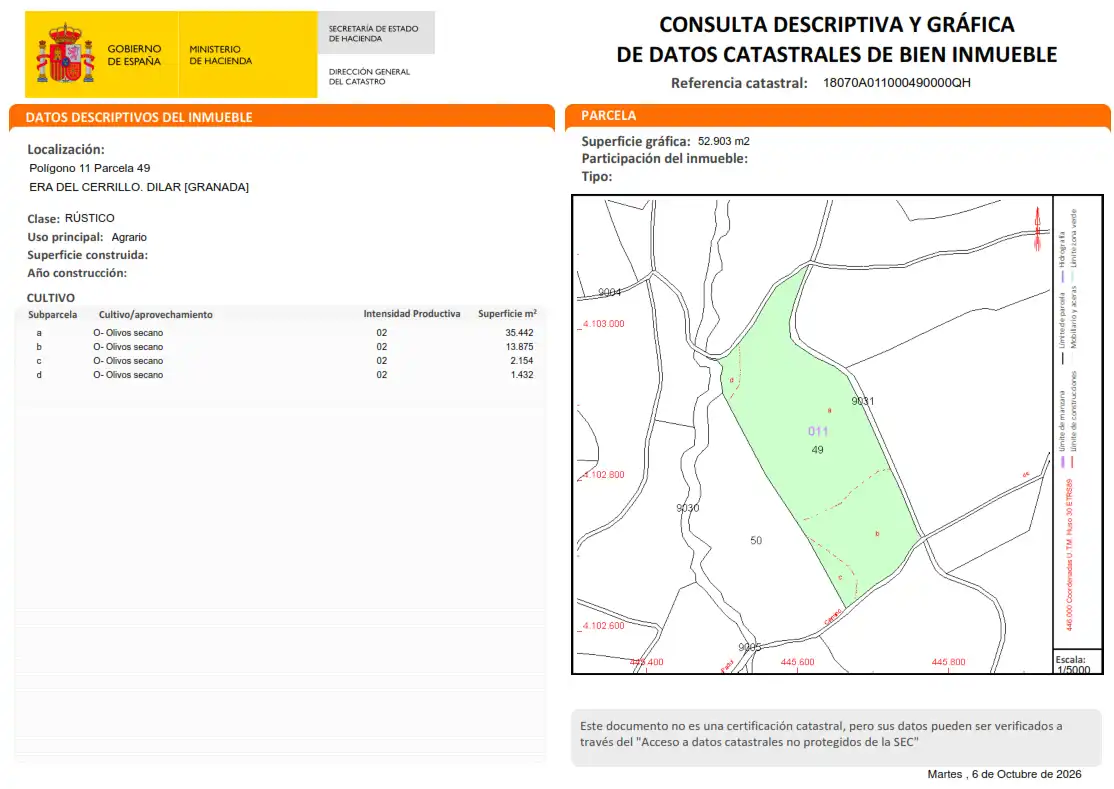Click the Spanish coat of arms emblem
The height and width of the screenshot is (789, 1114).
(x=65, y=53)
